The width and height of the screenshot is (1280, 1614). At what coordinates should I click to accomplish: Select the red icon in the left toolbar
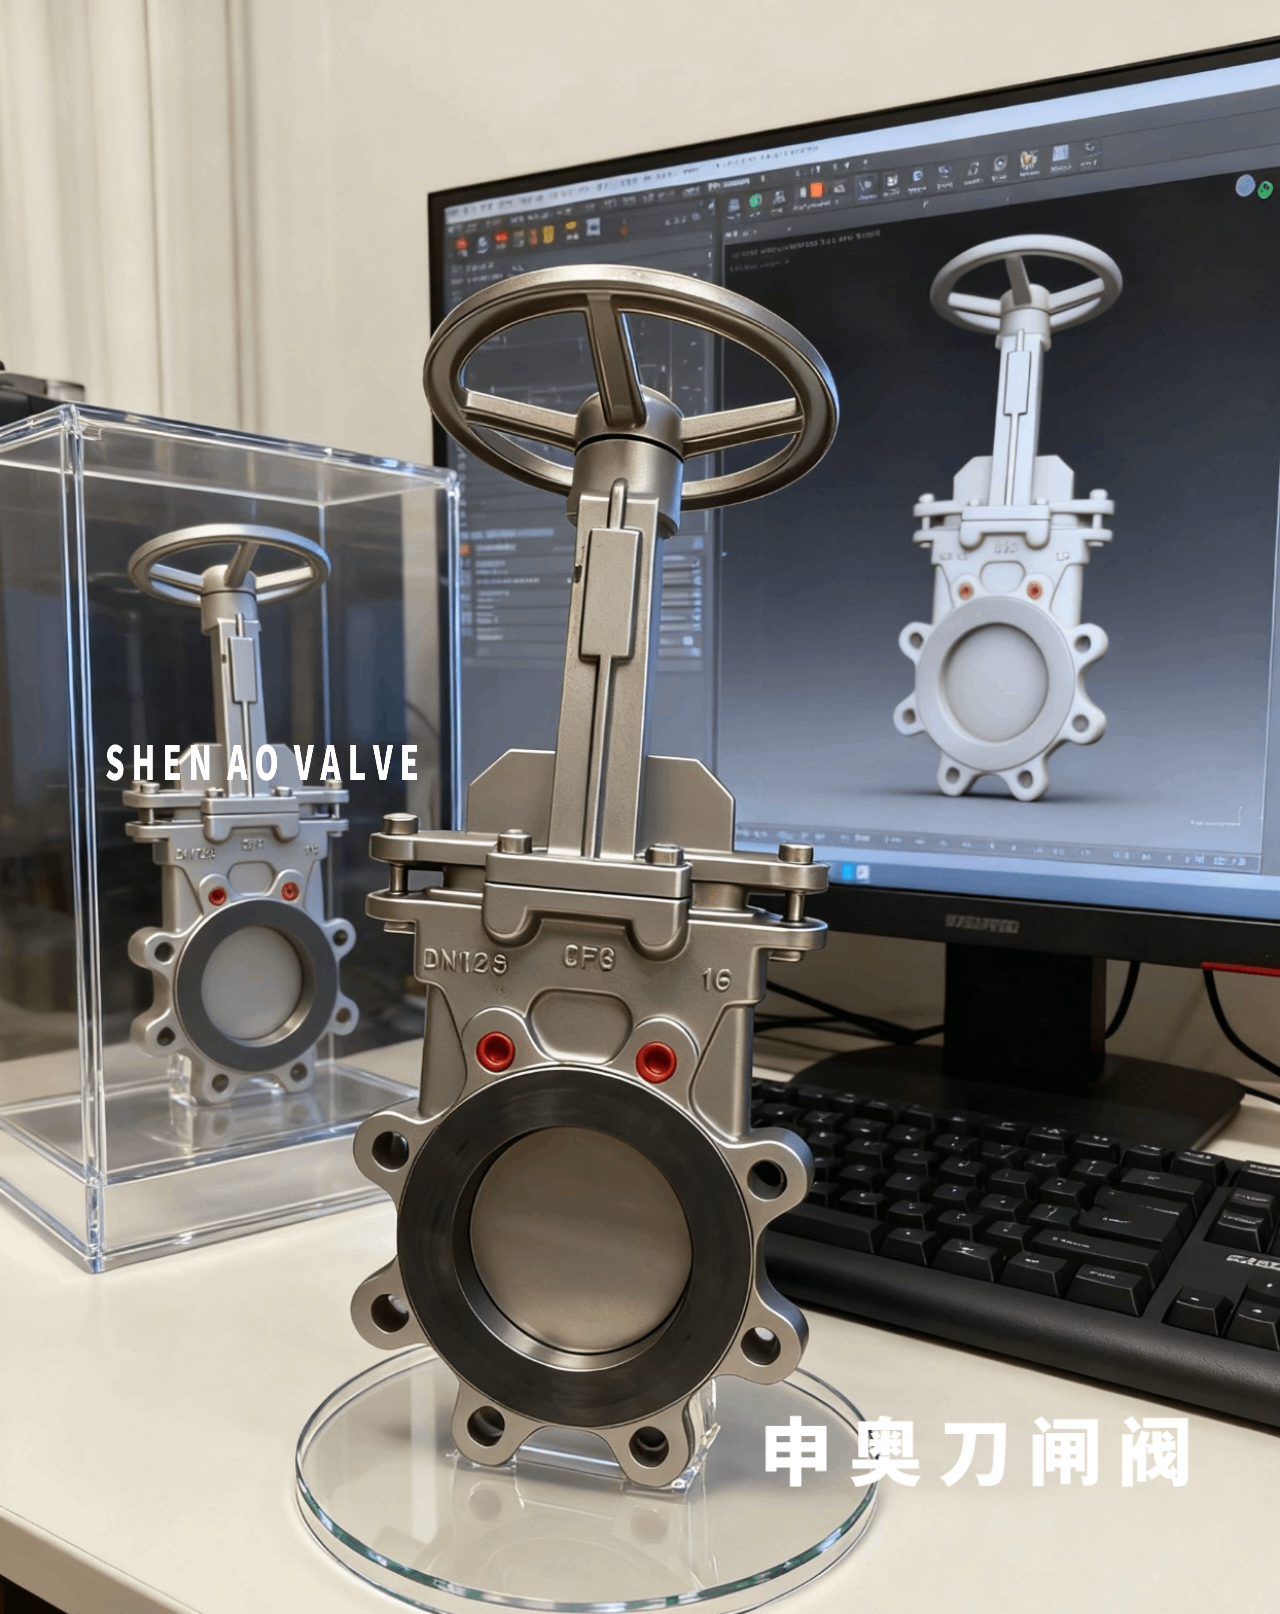point(462,243)
